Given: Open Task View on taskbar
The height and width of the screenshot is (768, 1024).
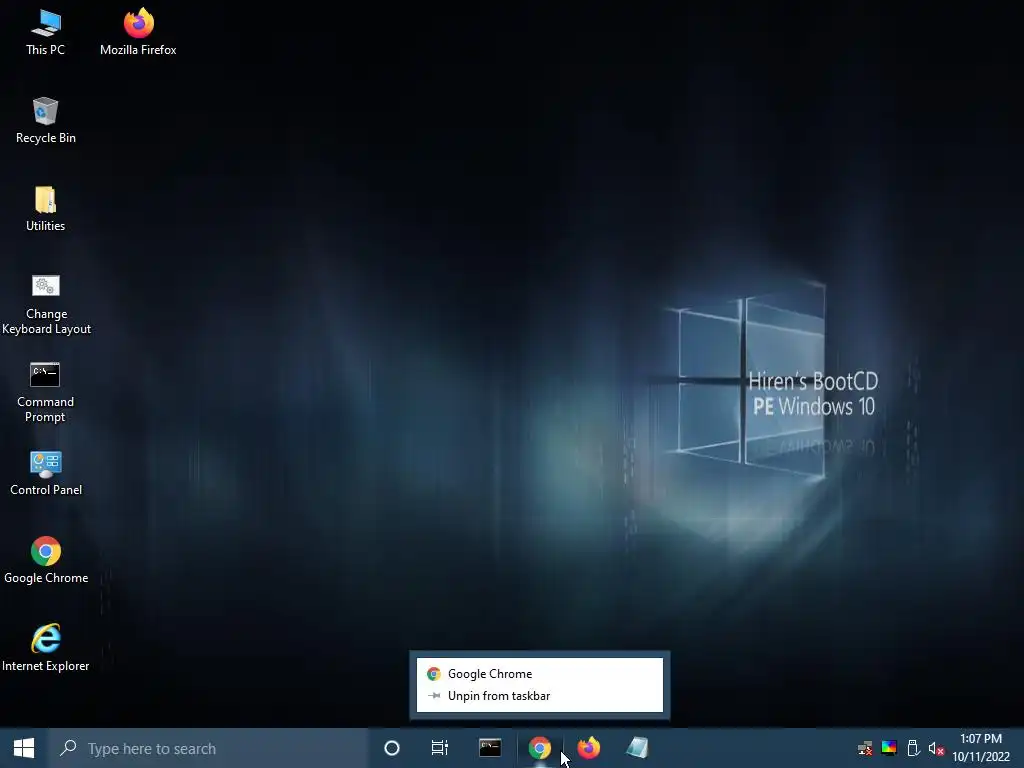Looking at the screenshot, I should [440, 748].
